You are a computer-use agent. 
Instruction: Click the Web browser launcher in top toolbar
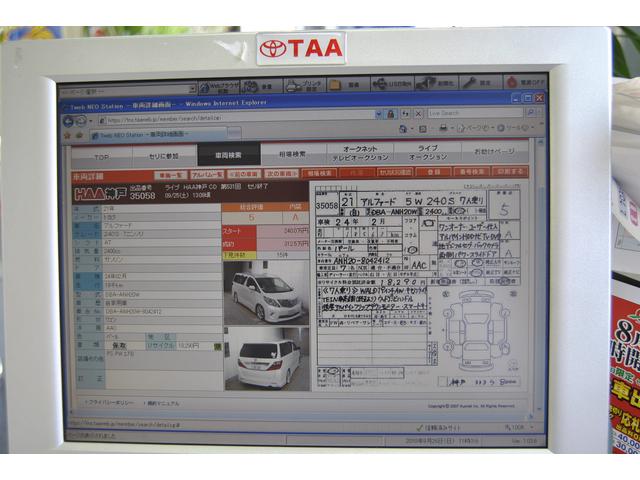[x=219, y=87]
